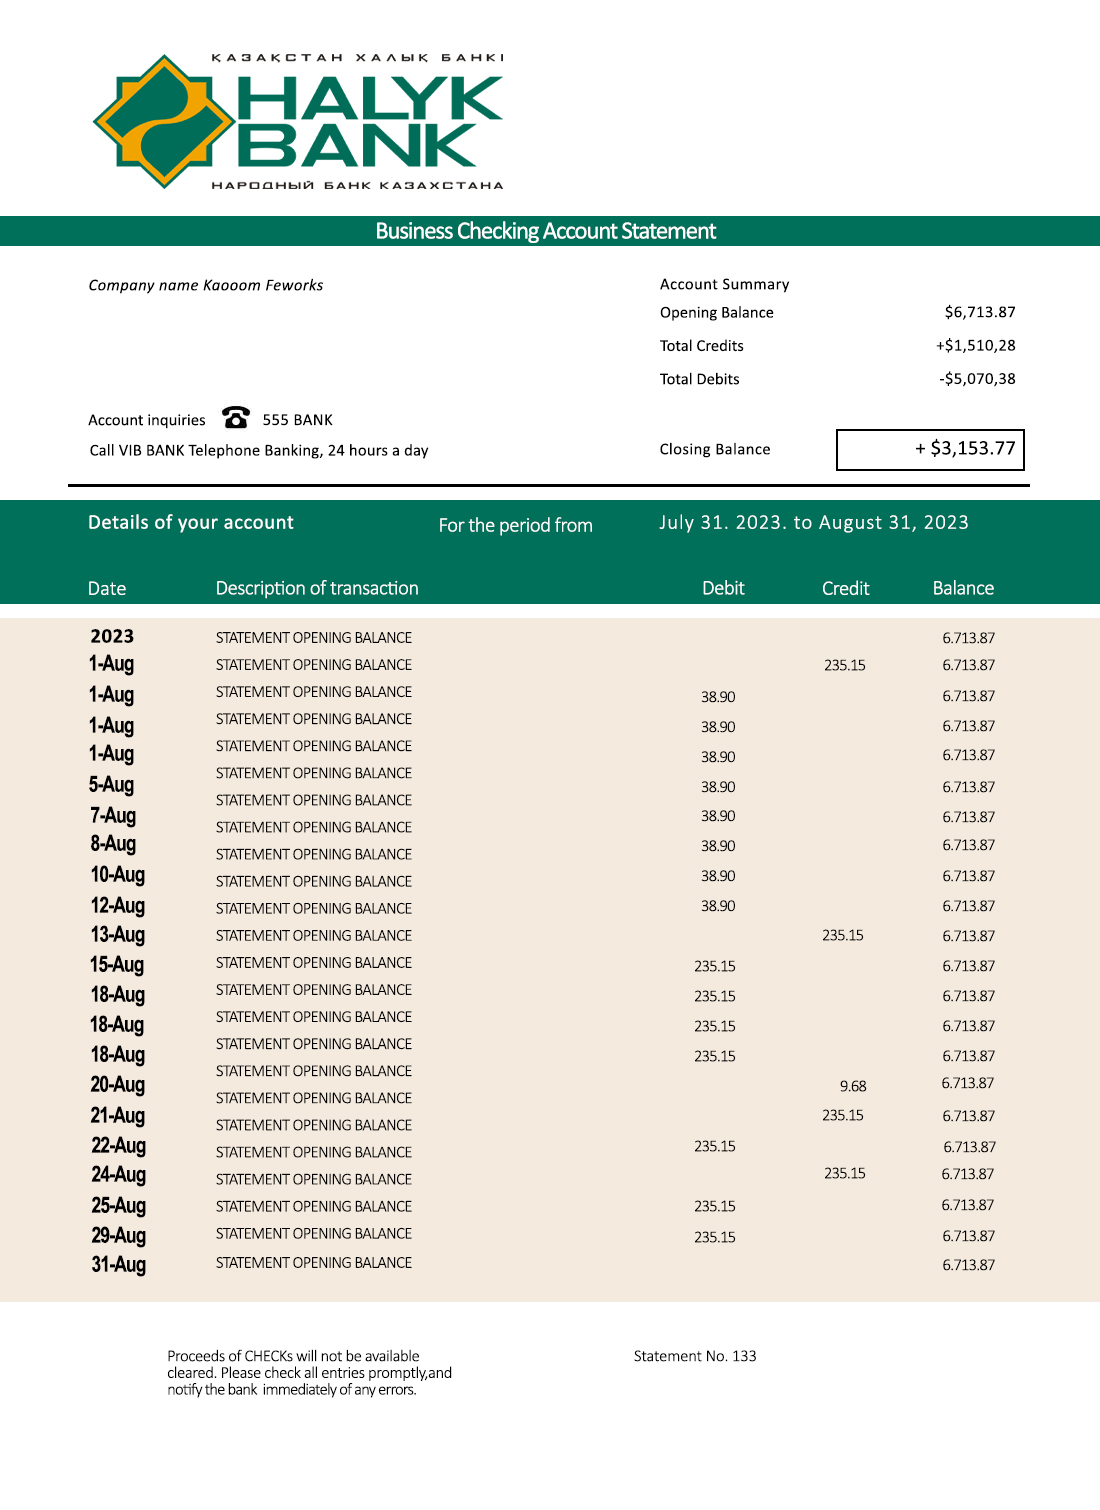The height and width of the screenshot is (1510, 1100).
Task: Click the Details of your account heading
Action: click(191, 522)
